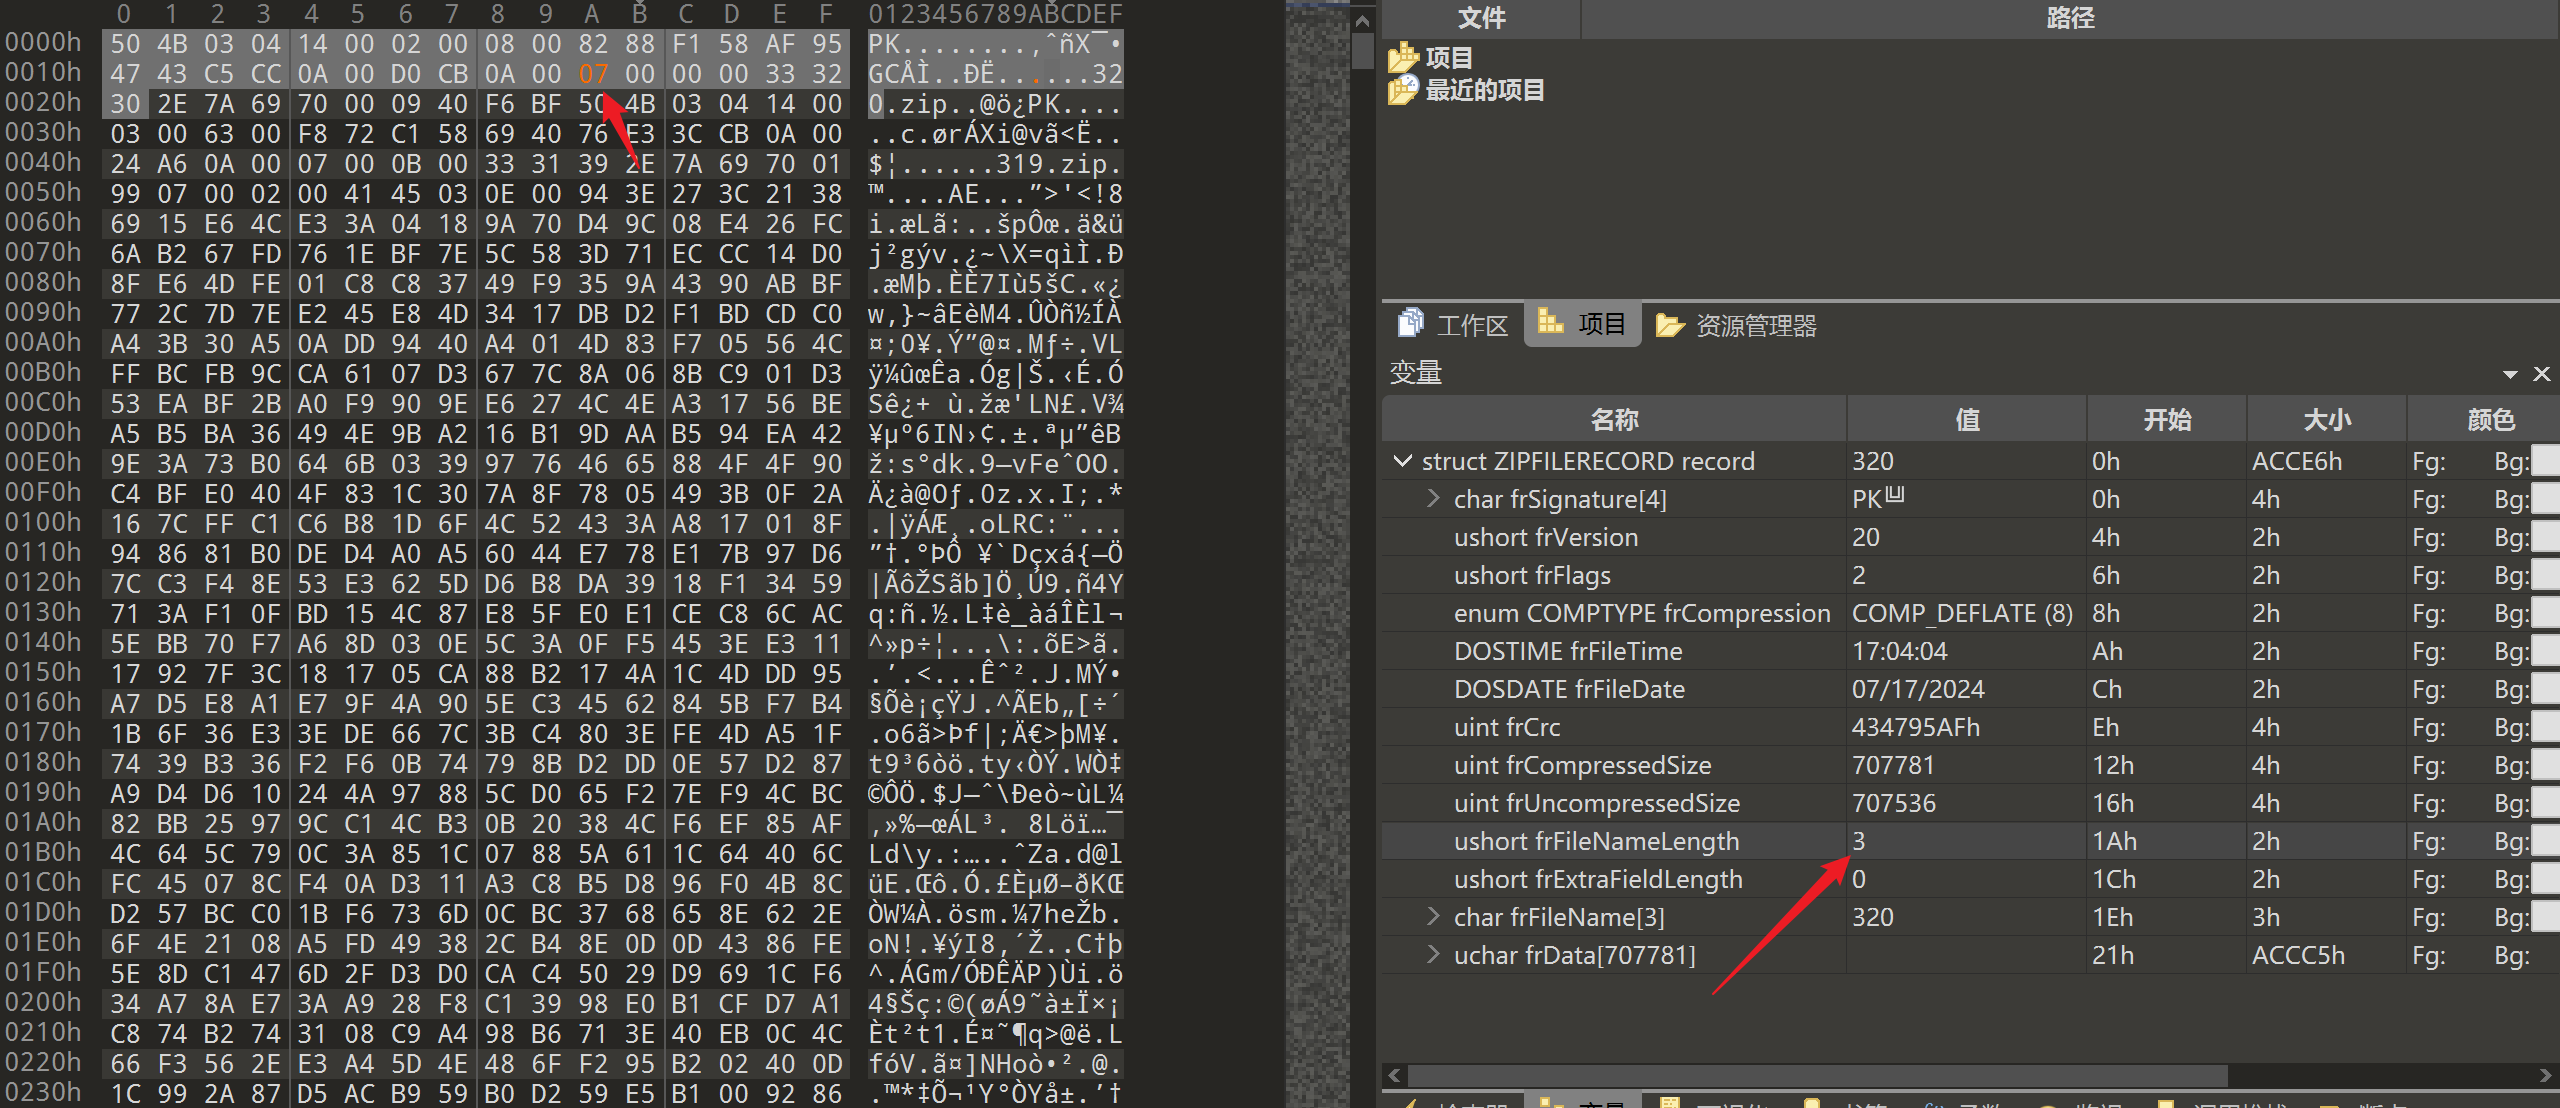Click the 名称 column header
The width and height of the screenshot is (2560, 1108).
point(1614,419)
